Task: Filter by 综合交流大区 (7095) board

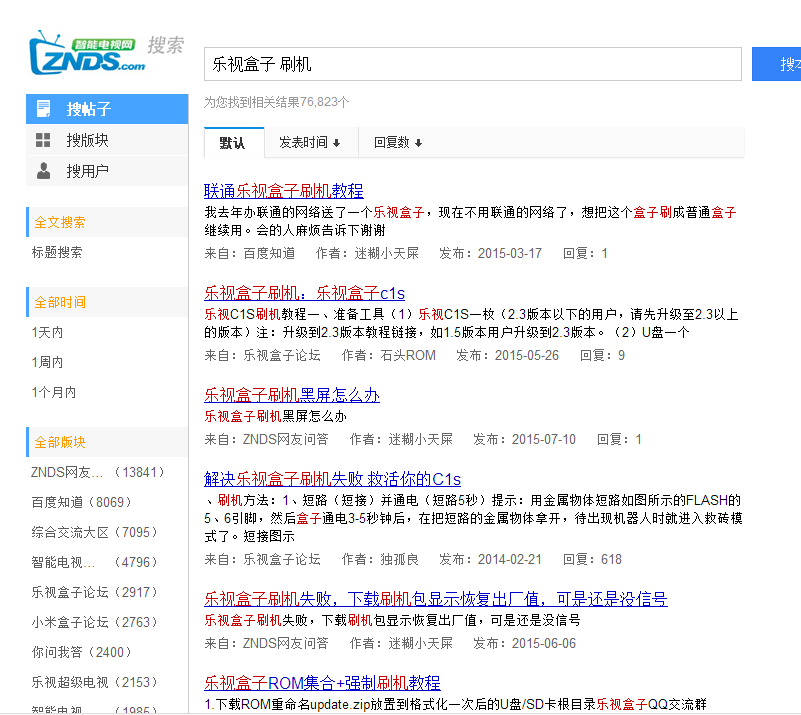Action: [x=95, y=532]
